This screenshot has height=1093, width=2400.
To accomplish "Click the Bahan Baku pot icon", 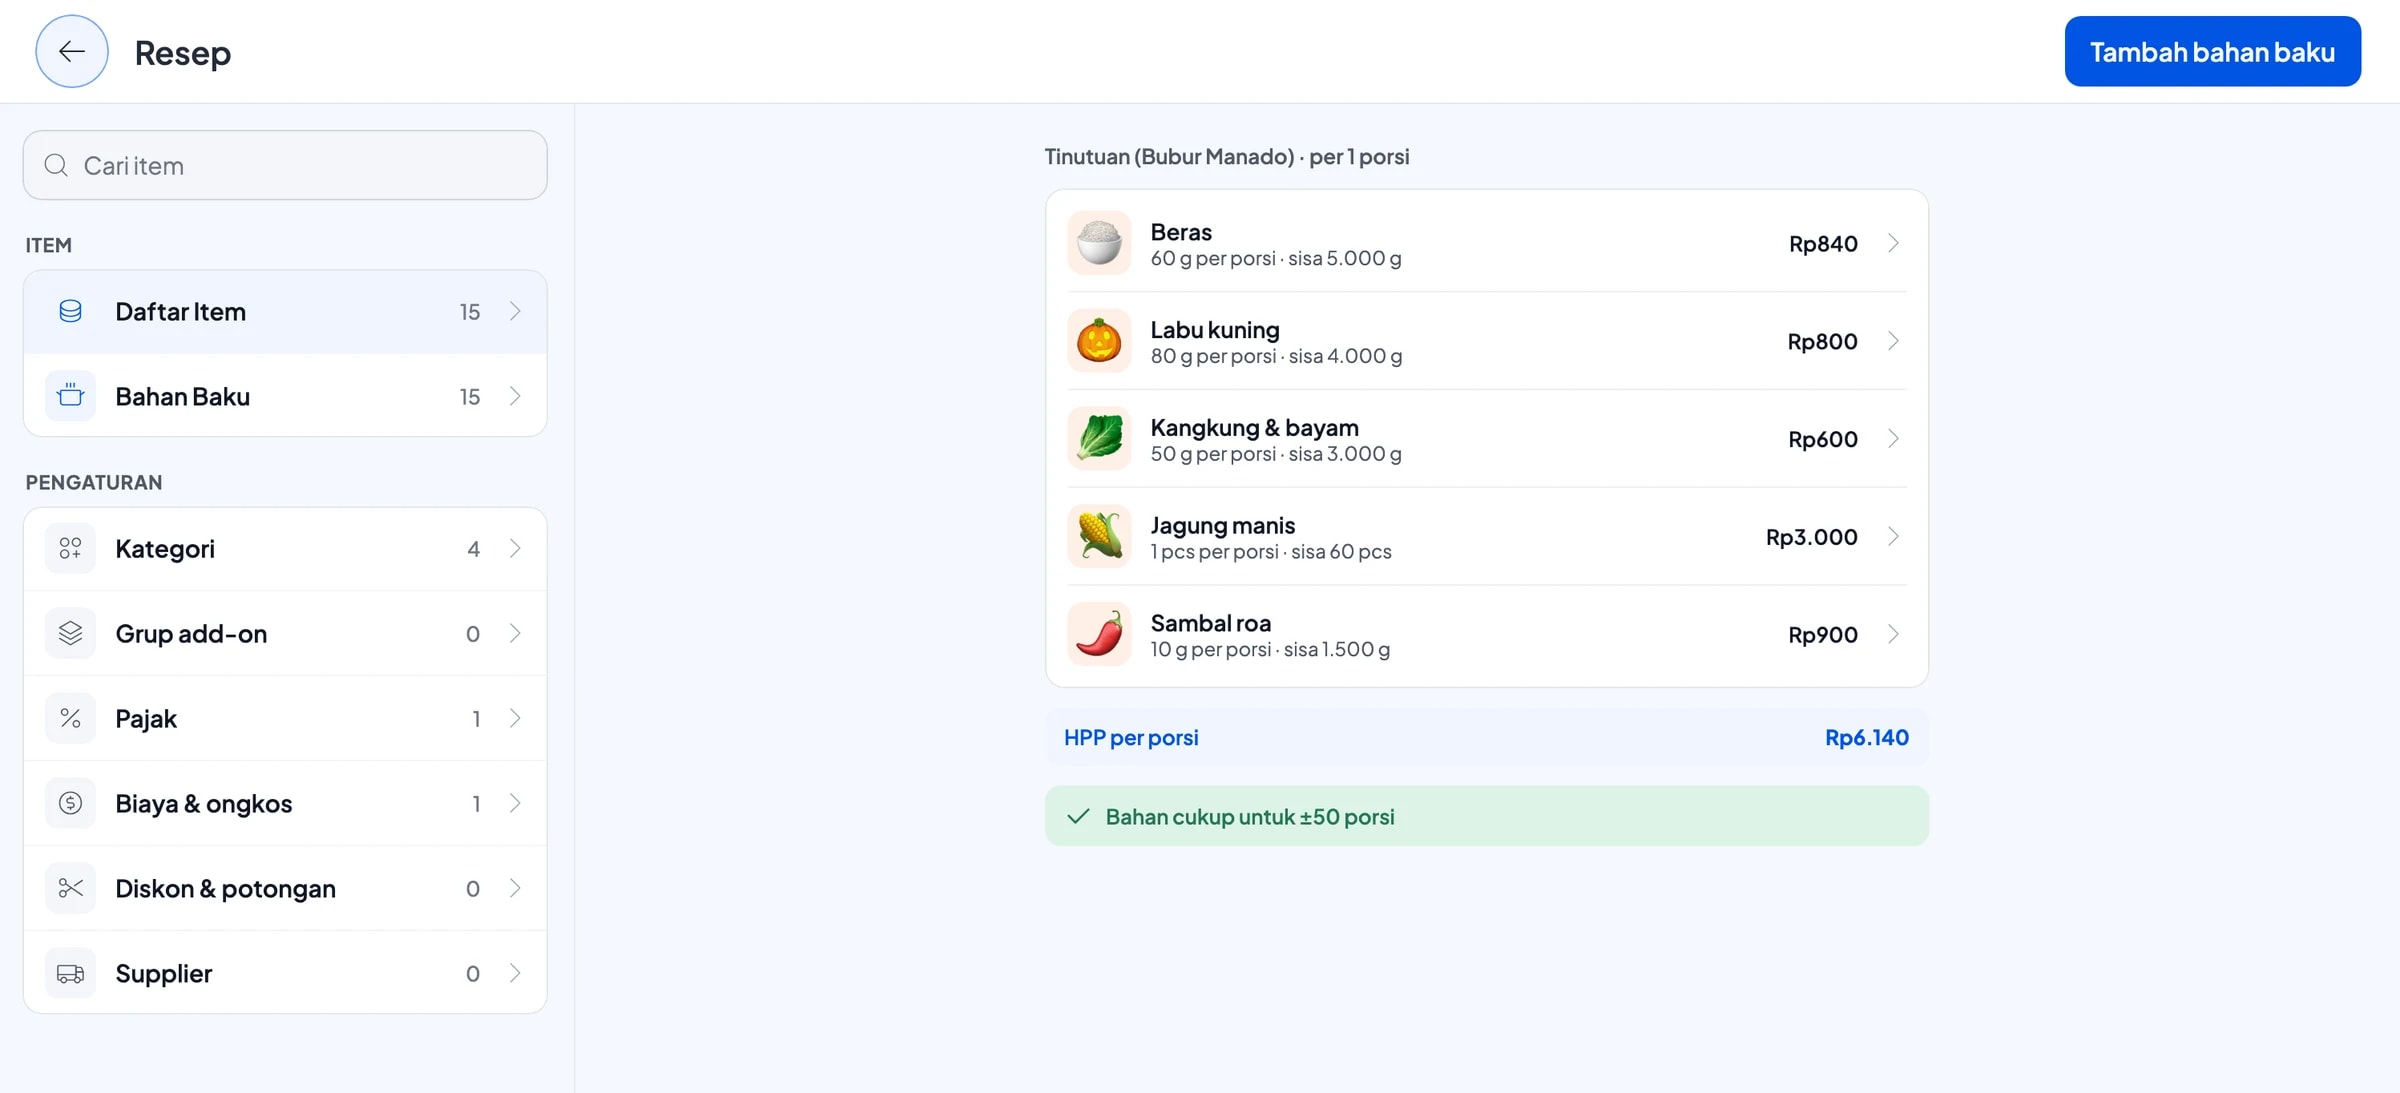I will coord(70,396).
